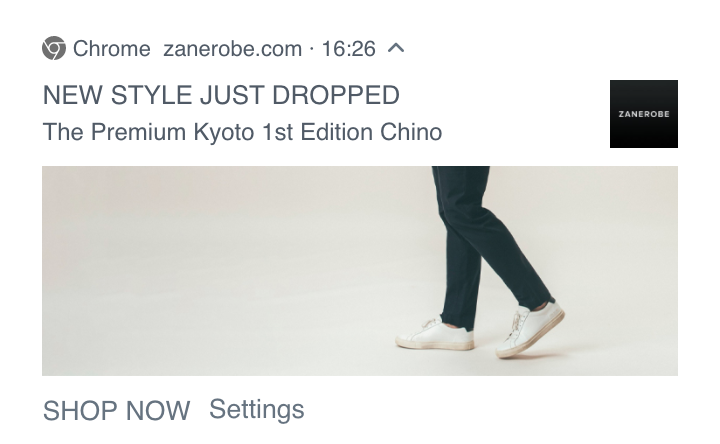Click the word Kyoto in the subtitle
The width and height of the screenshot is (720, 444).
pyautogui.click(x=224, y=133)
